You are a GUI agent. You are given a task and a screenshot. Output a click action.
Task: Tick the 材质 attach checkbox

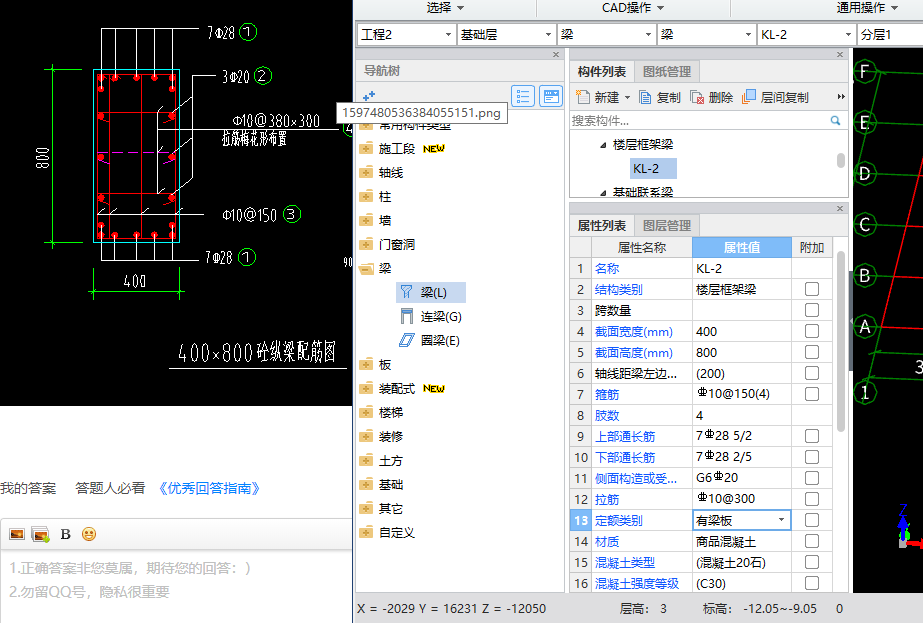pos(812,541)
